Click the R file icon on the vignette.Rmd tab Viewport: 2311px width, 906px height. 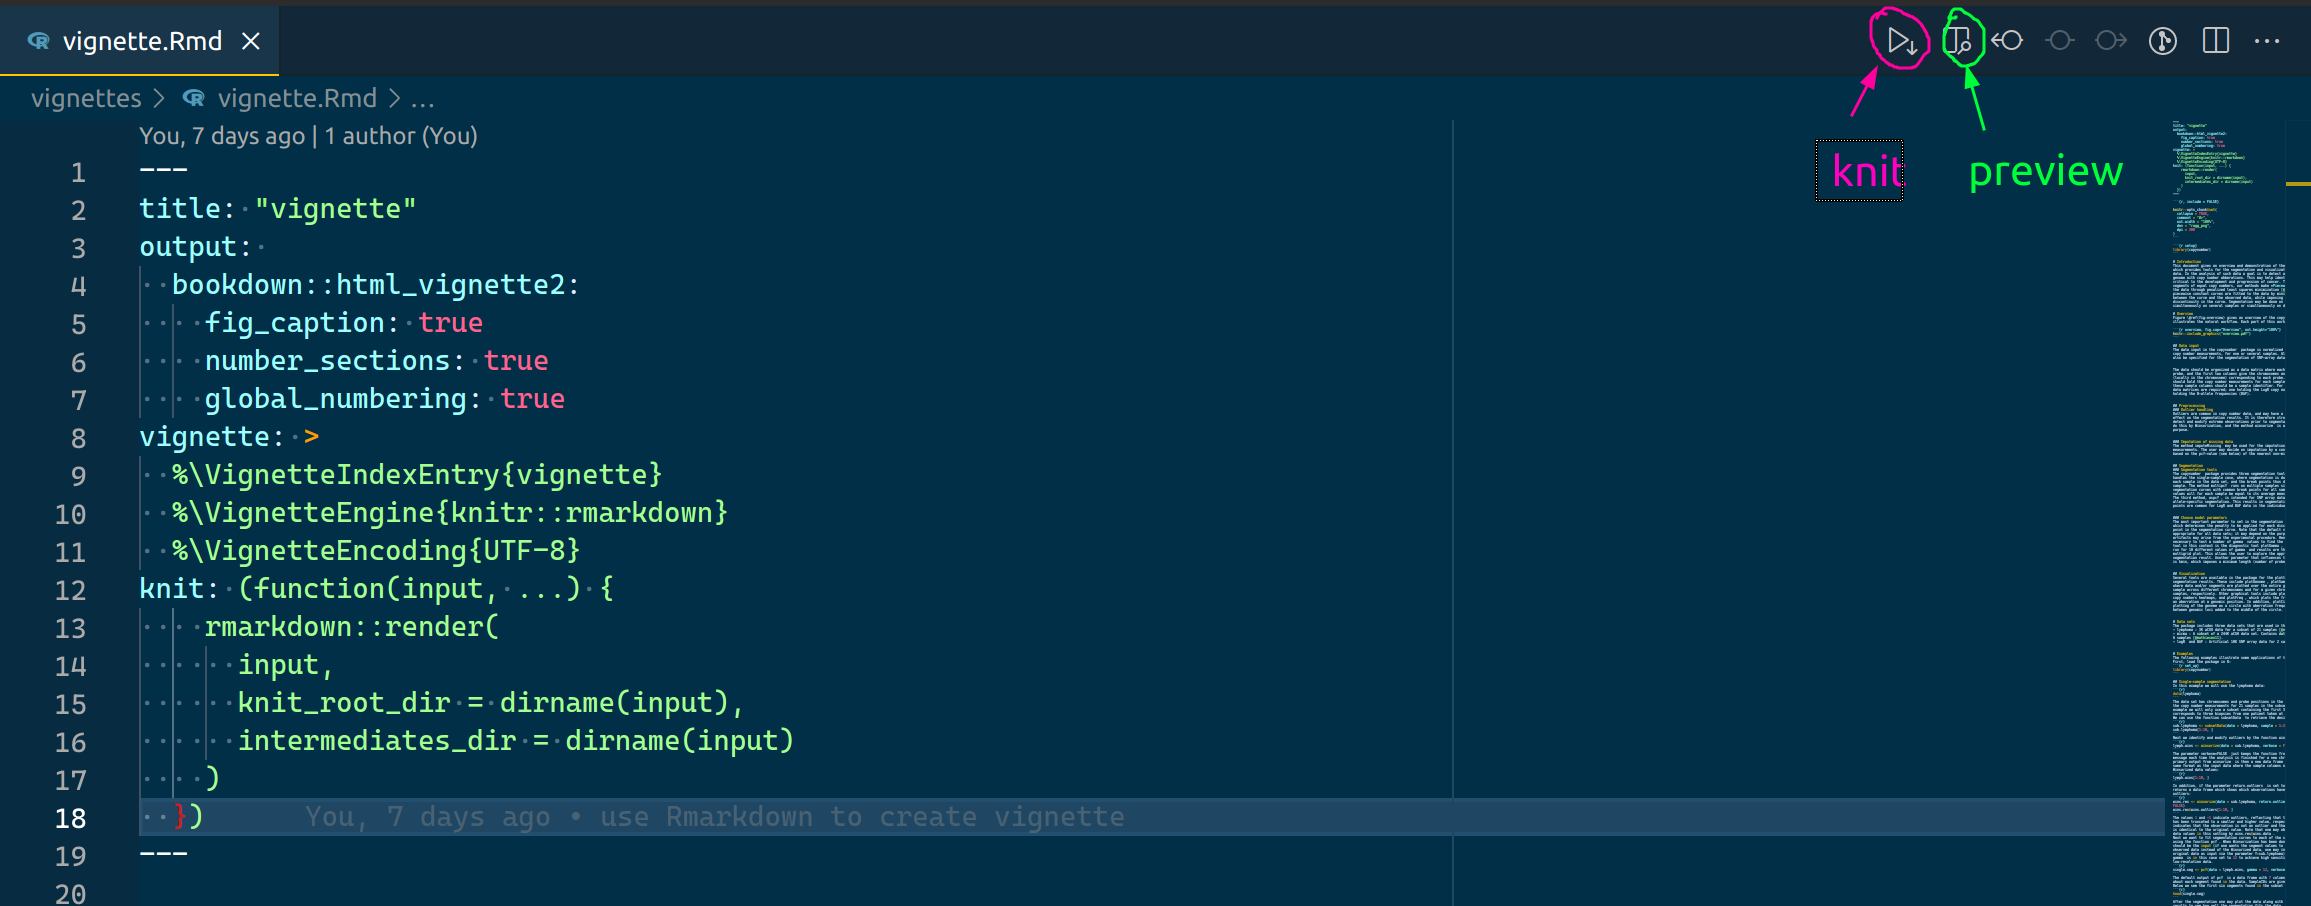point(38,41)
